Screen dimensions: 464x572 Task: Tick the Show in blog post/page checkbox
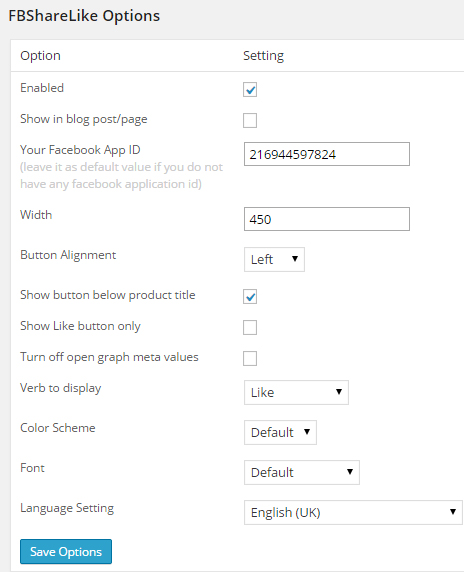[250, 120]
